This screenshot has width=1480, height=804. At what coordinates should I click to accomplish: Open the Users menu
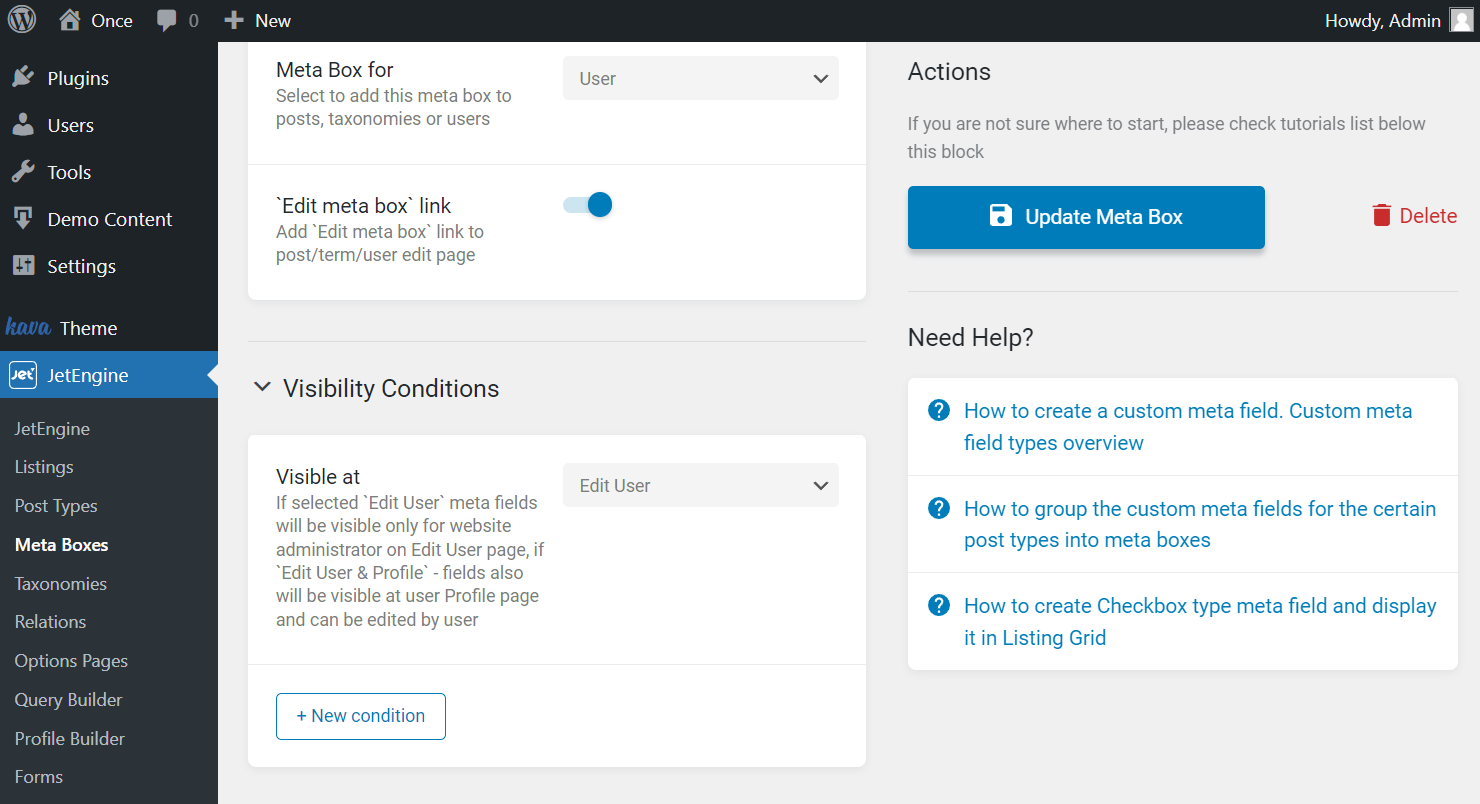pos(109,125)
